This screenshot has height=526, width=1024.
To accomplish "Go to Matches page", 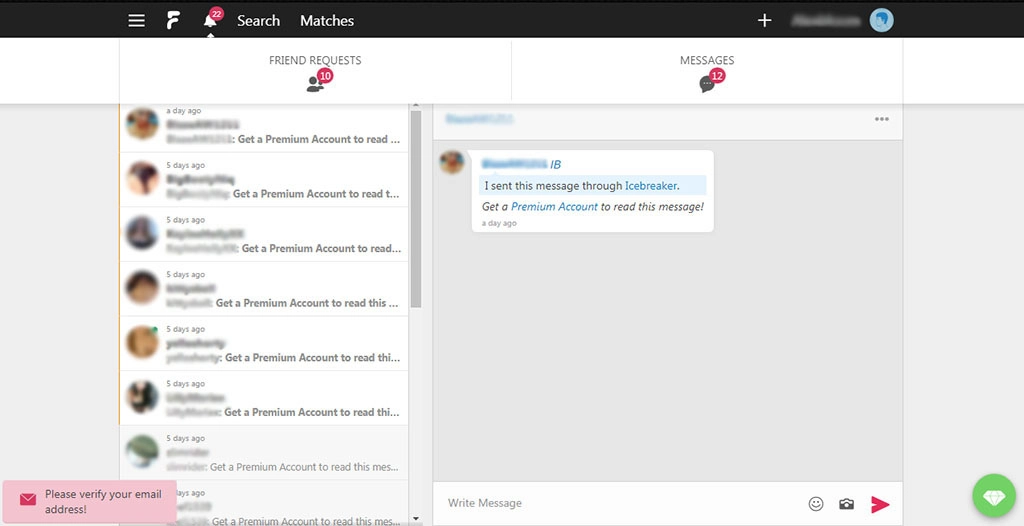I will (327, 20).
